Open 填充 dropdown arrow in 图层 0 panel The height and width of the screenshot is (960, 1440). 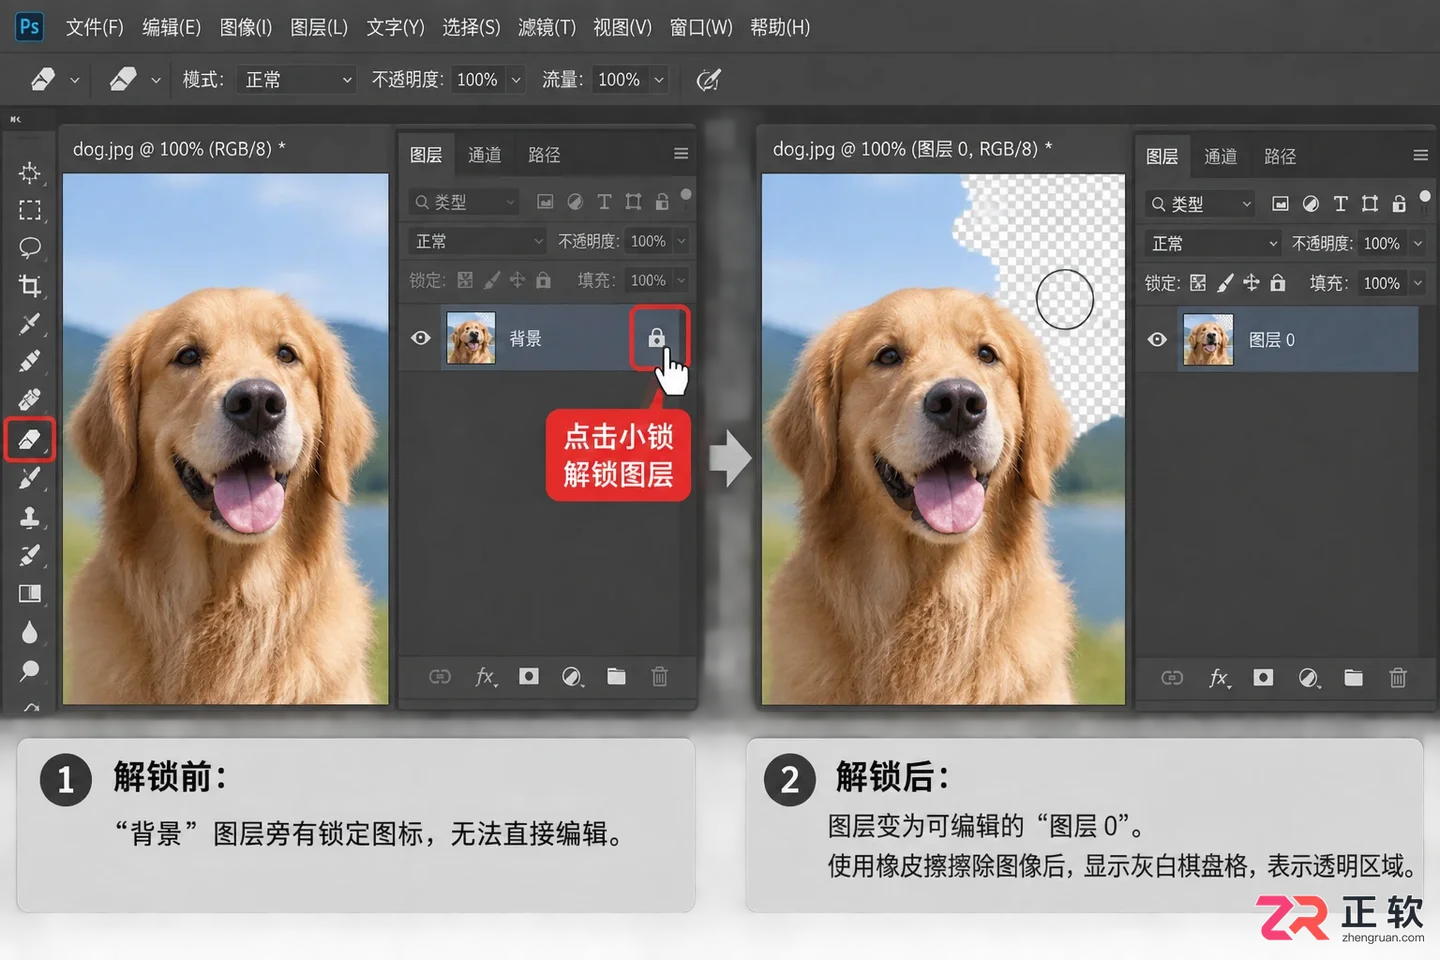click(x=1417, y=283)
